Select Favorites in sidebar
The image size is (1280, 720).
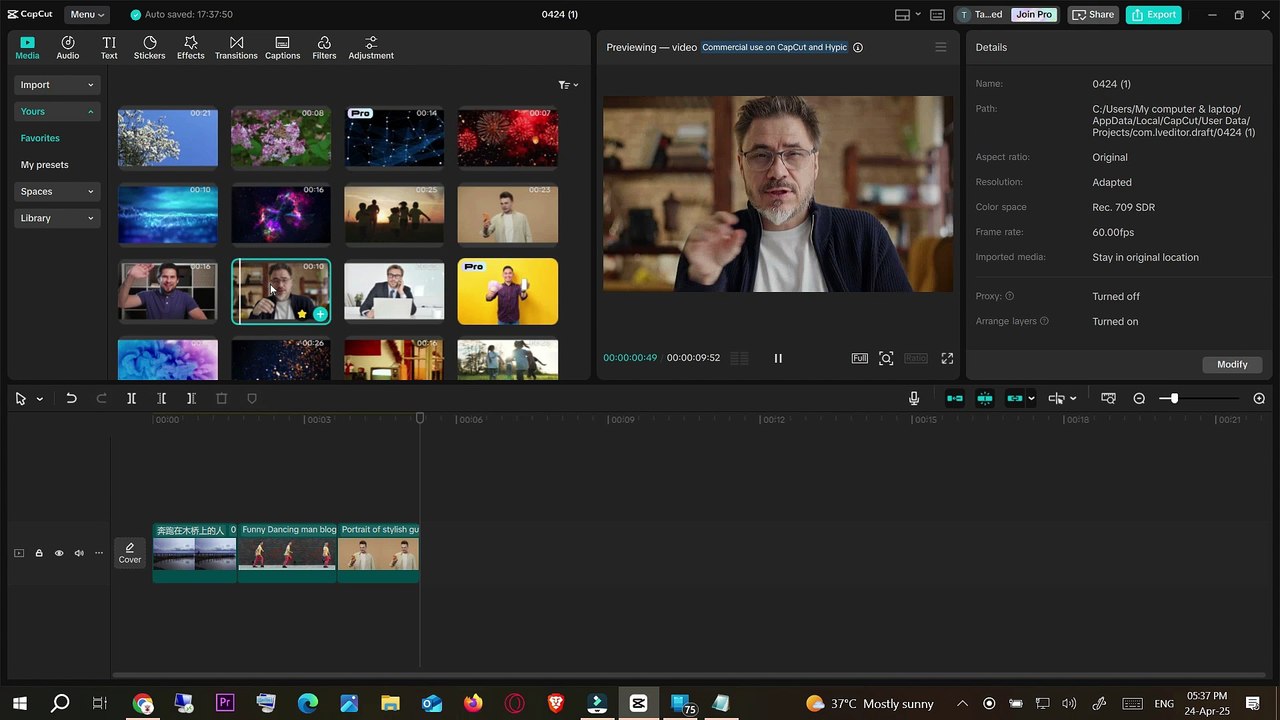pos(40,138)
